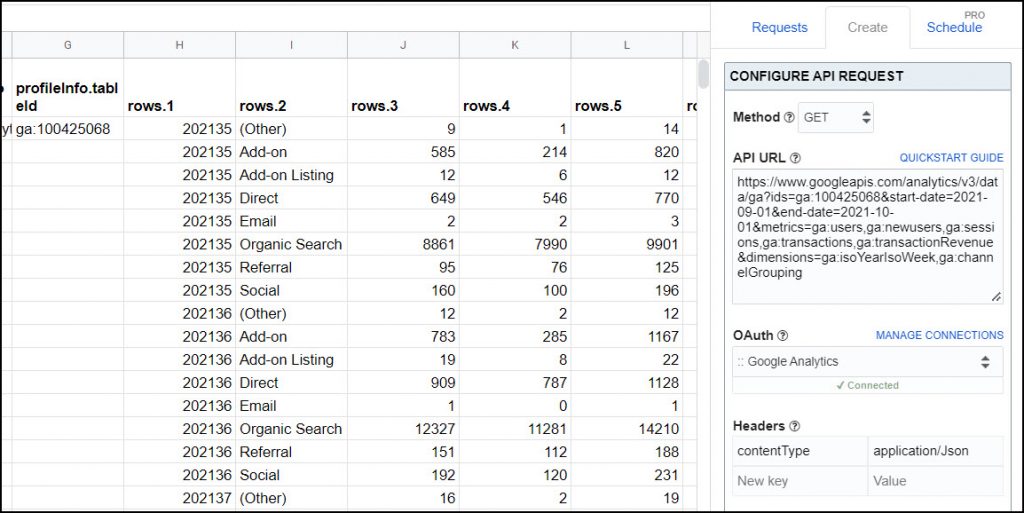The width and height of the screenshot is (1024, 513).
Task: Click the profileInfo.tableId header cell
Action: click(x=67, y=88)
